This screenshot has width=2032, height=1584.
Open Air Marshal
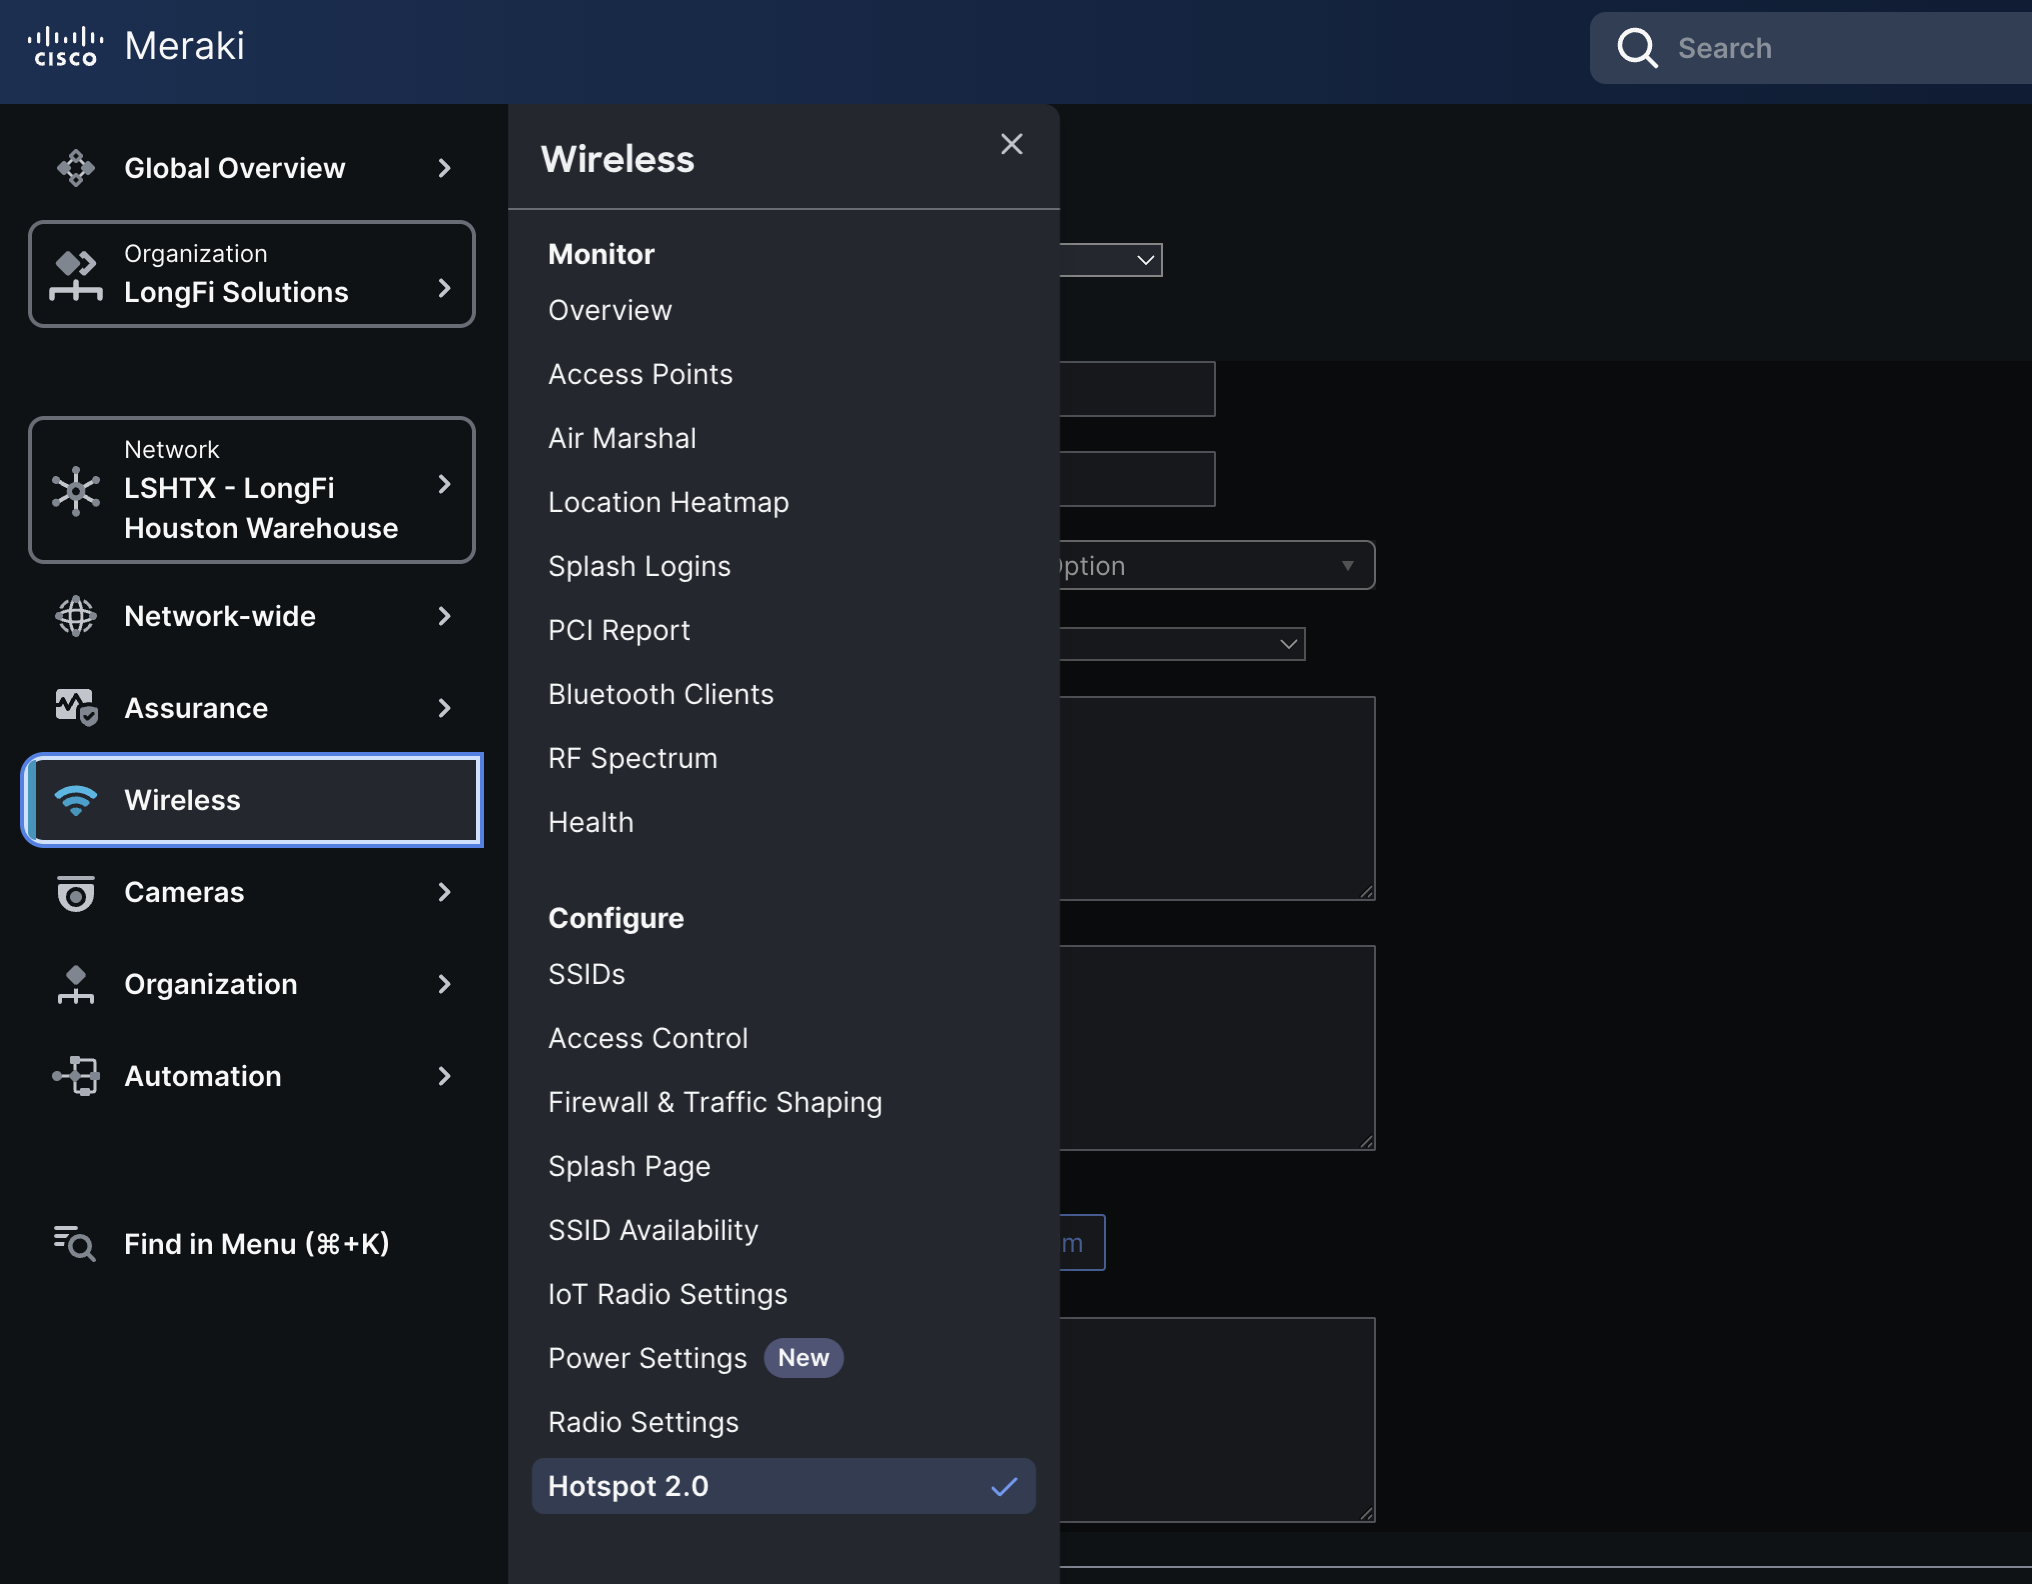click(622, 438)
